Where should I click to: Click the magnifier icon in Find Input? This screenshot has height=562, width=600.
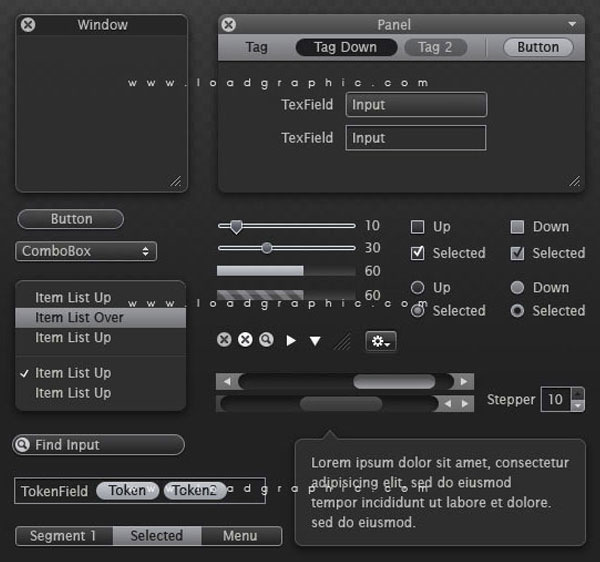(23, 445)
